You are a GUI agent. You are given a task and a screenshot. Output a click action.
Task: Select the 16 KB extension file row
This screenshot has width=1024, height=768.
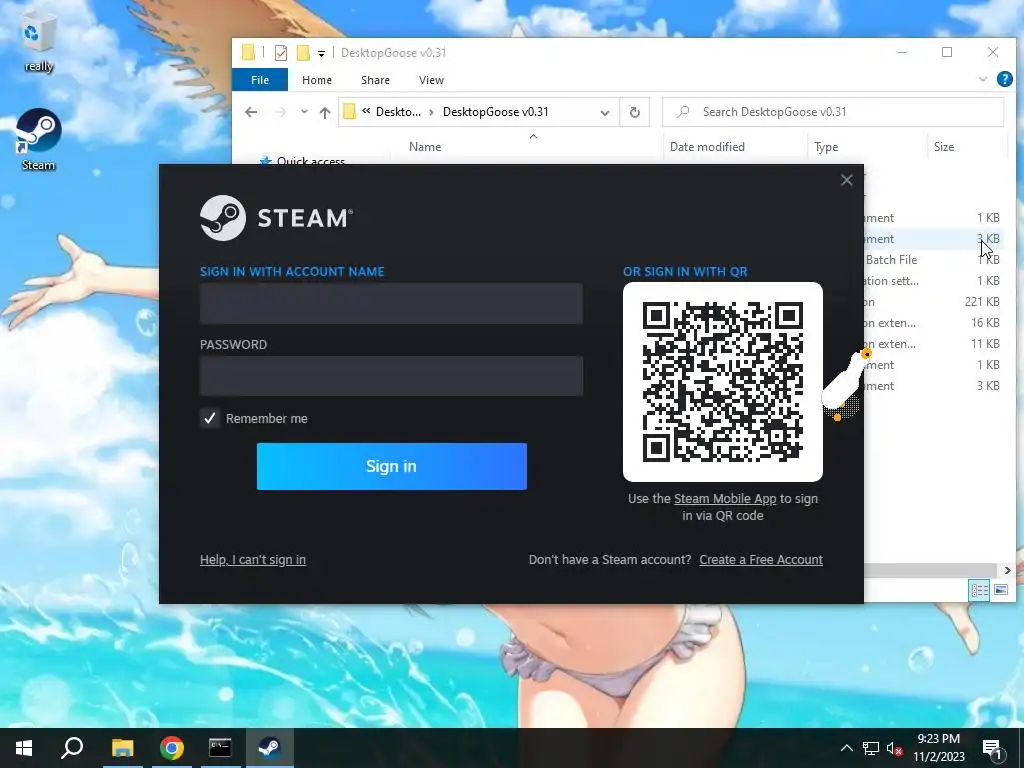(x=933, y=323)
